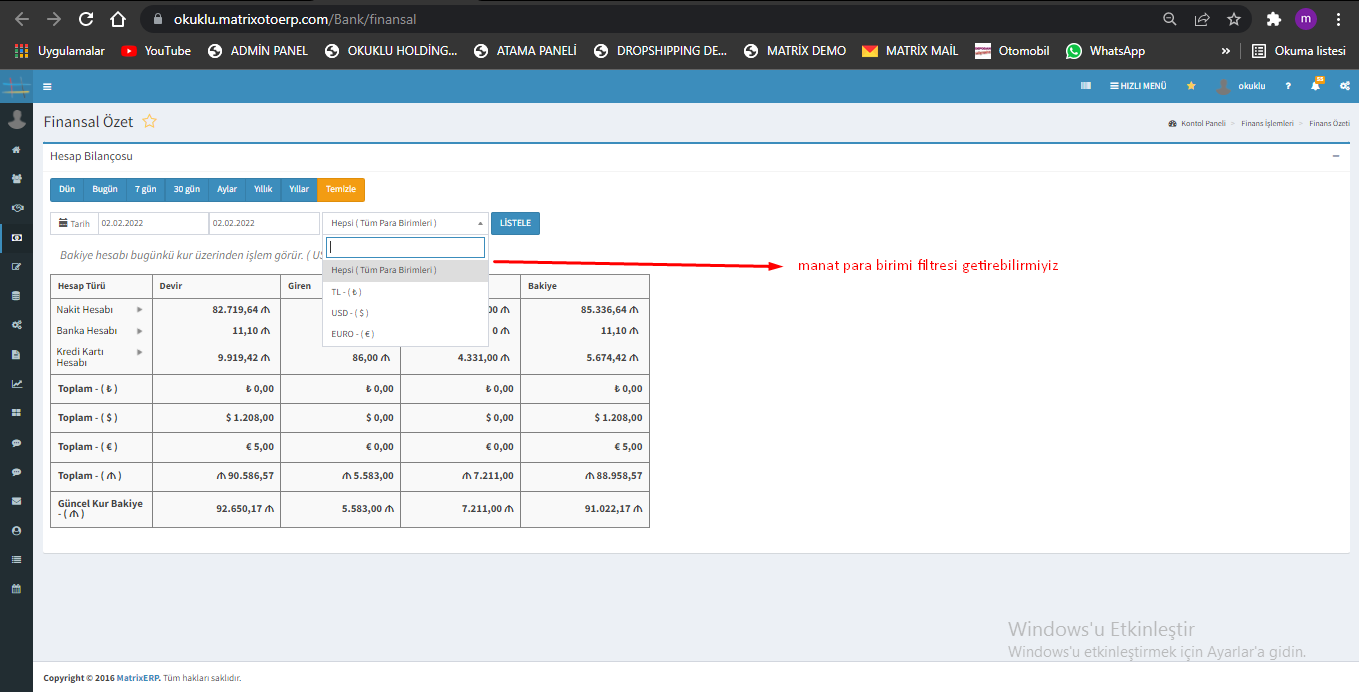The image size is (1359, 692).
Task: Open the settings gears icon in top bar
Action: click(1344, 86)
